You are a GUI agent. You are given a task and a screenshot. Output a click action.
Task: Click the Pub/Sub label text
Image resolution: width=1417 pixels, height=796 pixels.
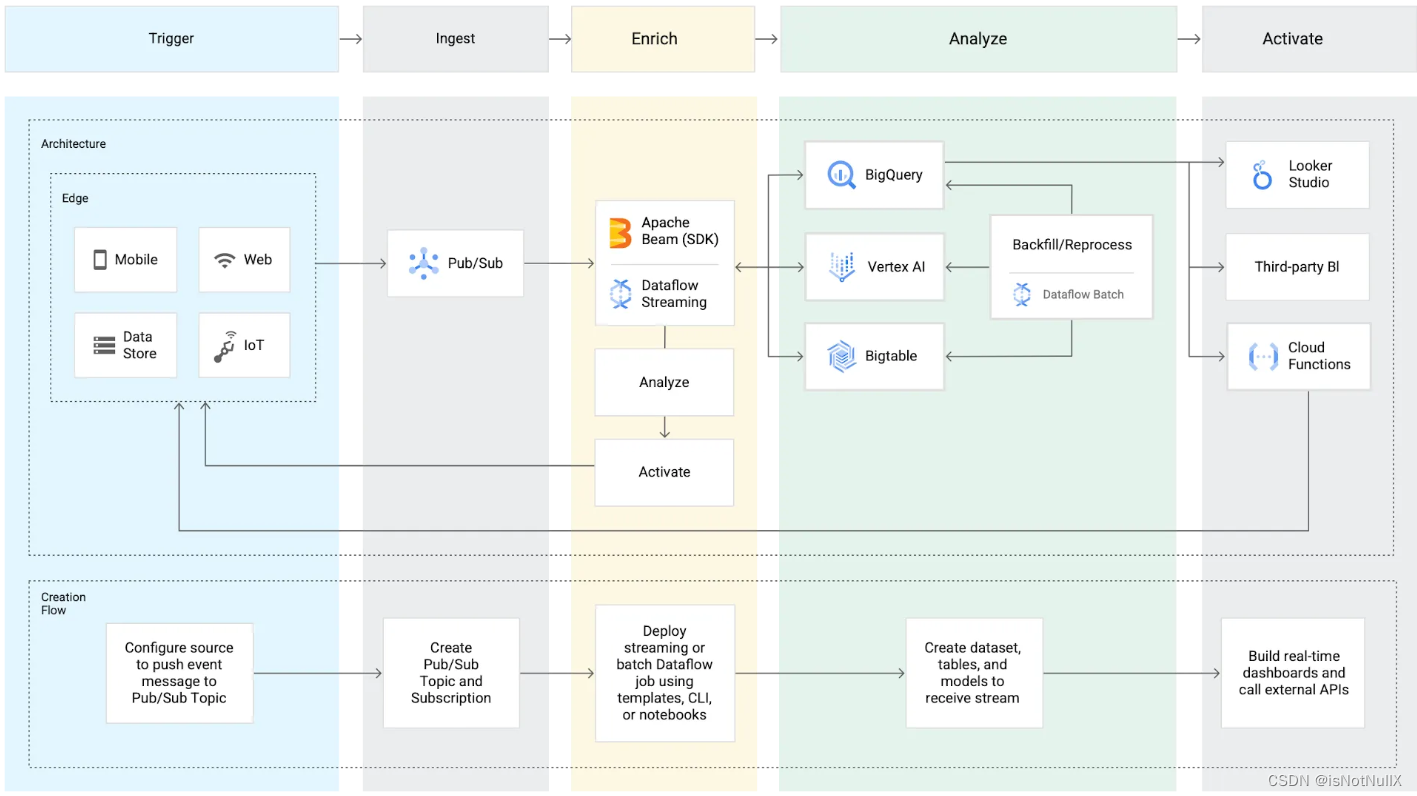475,263
